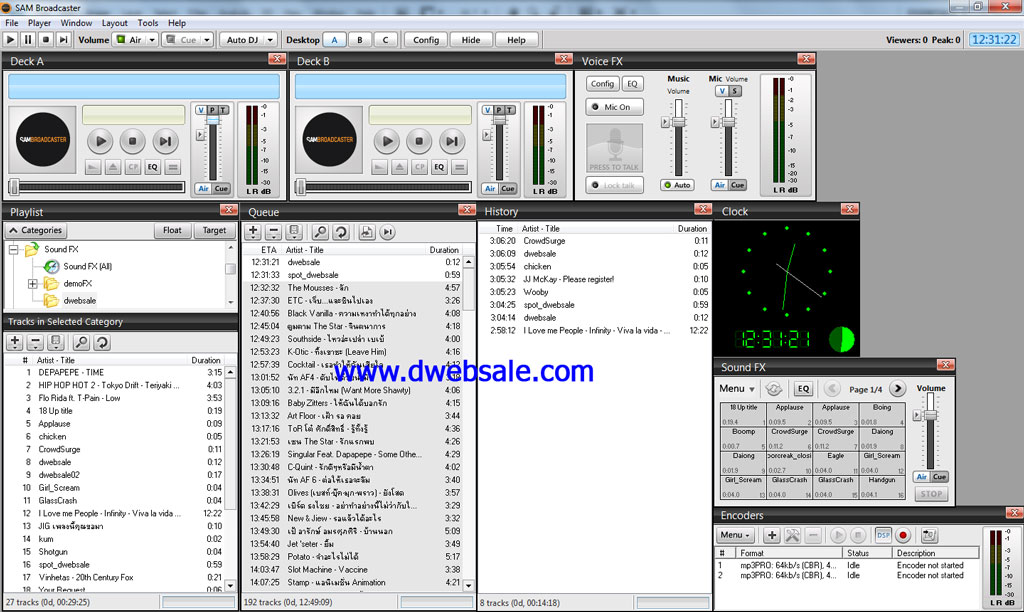Open Layout menu
Viewport: 1024px width, 612px height.
[x=115, y=23]
